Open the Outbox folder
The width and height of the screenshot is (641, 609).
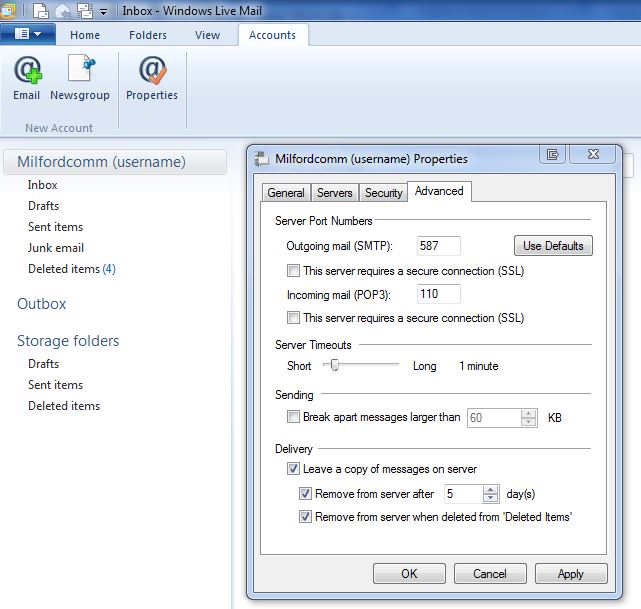pyautogui.click(x=42, y=304)
